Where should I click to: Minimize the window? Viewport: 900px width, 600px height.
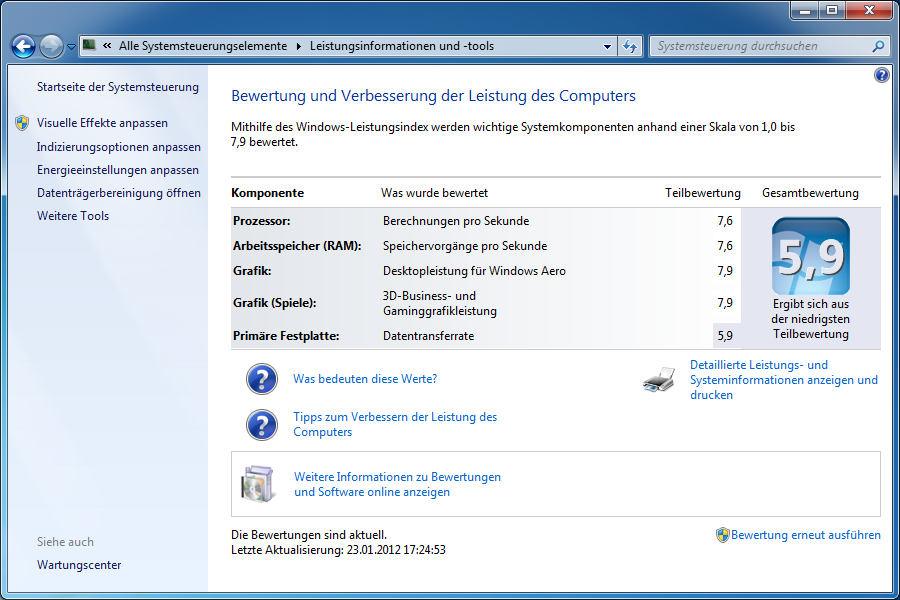(x=805, y=10)
